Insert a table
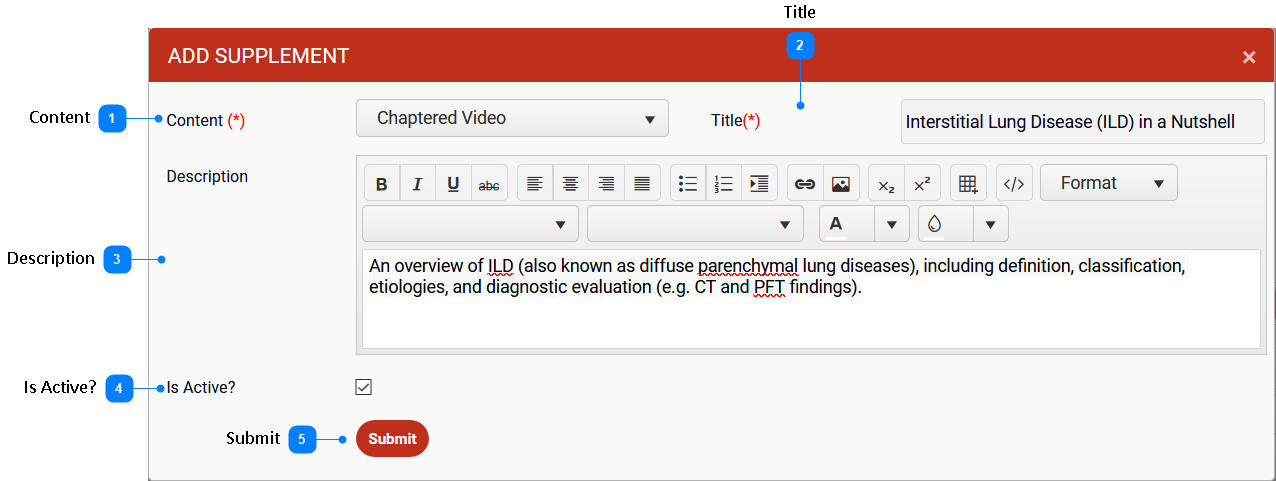 tap(967, 184)
